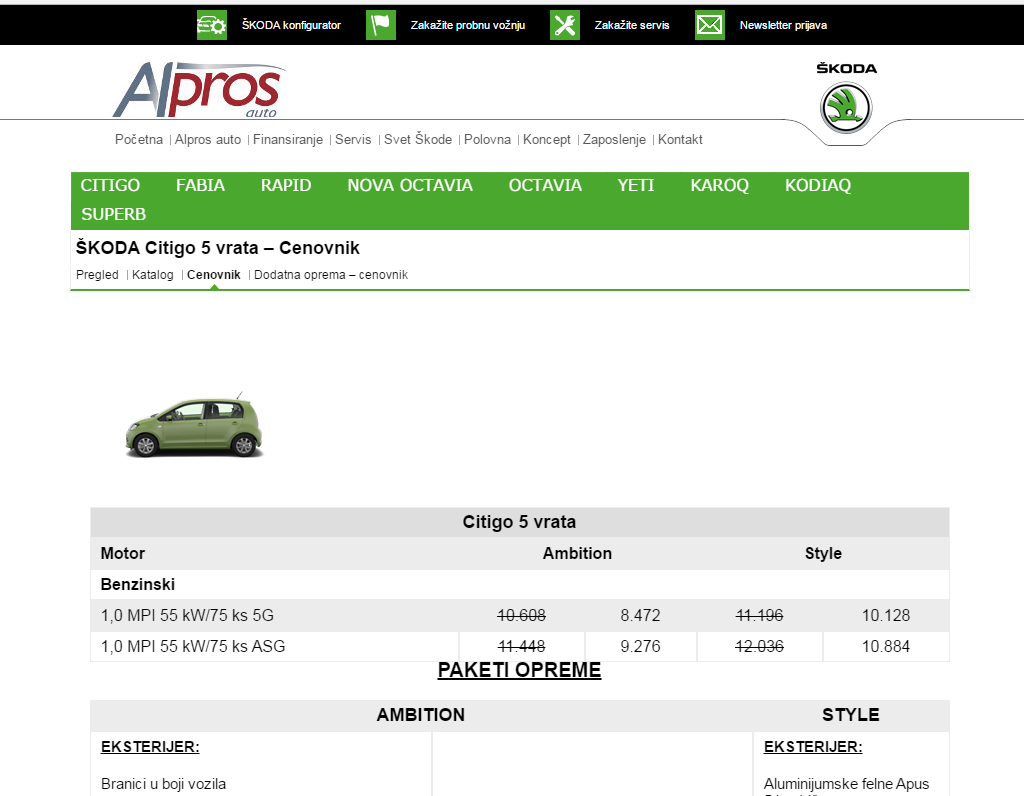Screen dimensions: 1024x796
Task: Click the PAKETI OPREME heading
Action: pos(519,670)
